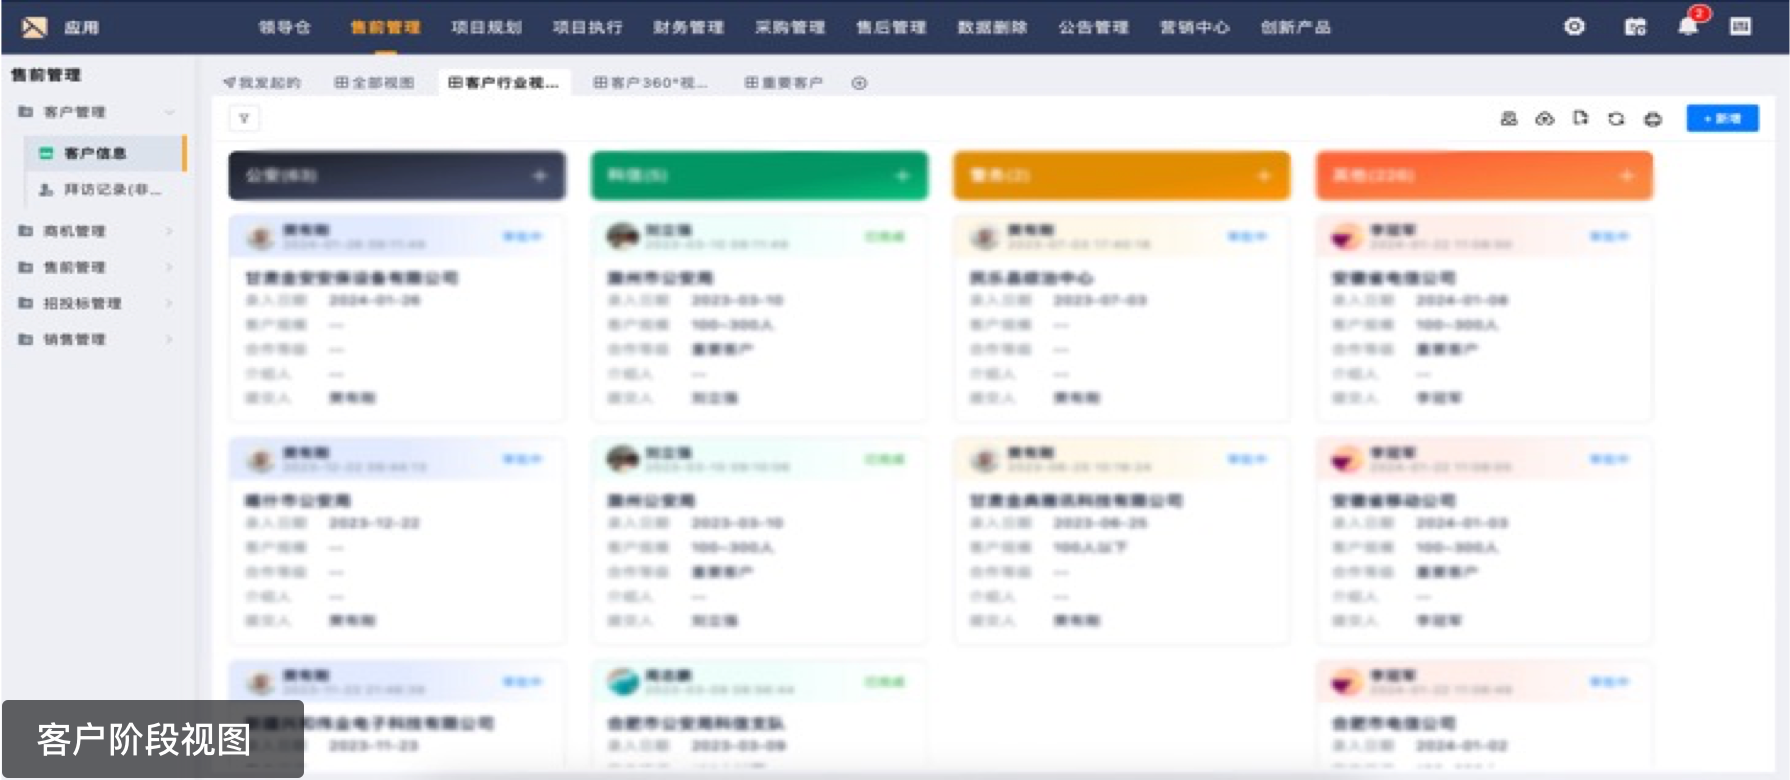Screen dimensions: 1790x780
Task: Open the settings gear in the top bar
Action: (1574, 27)
